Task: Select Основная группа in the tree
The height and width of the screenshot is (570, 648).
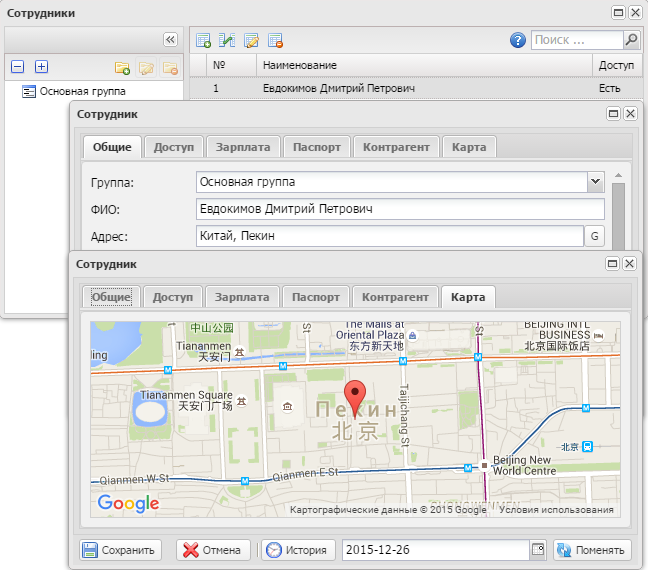Action: (x=82, y=91)
